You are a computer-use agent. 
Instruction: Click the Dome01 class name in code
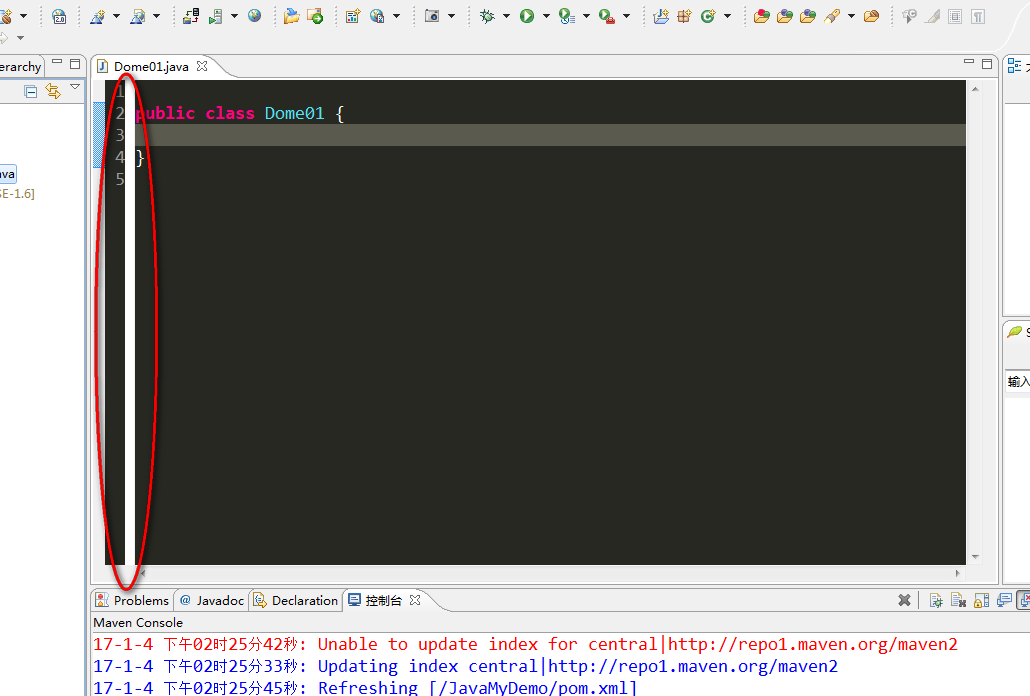pos(294,113)
